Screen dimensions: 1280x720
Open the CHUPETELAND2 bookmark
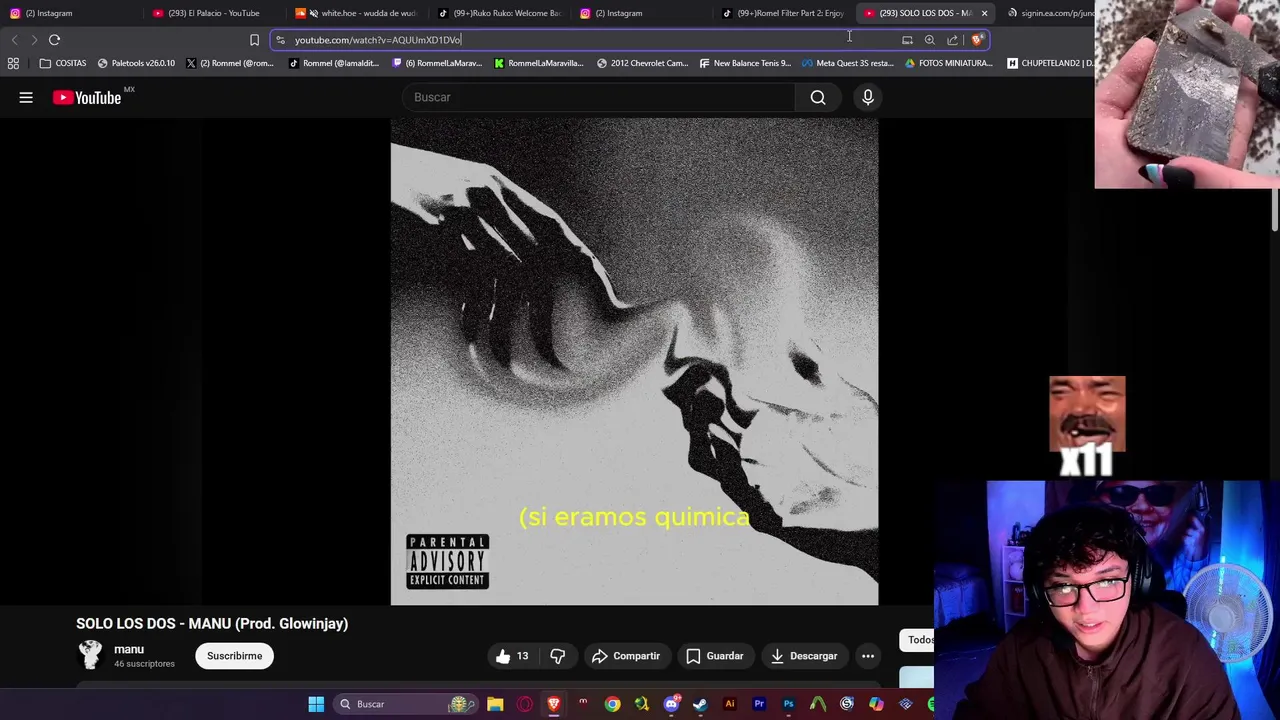coord(1049,63)
